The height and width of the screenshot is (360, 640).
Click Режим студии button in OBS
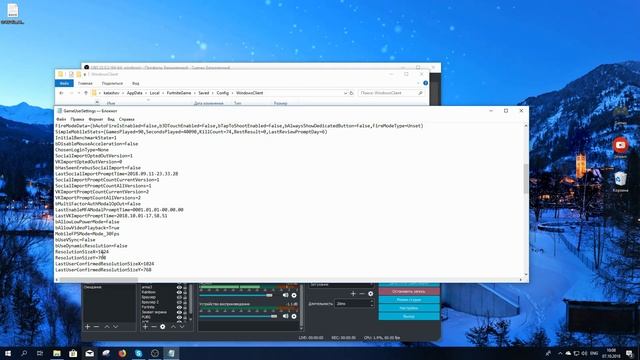pos(409,300)
